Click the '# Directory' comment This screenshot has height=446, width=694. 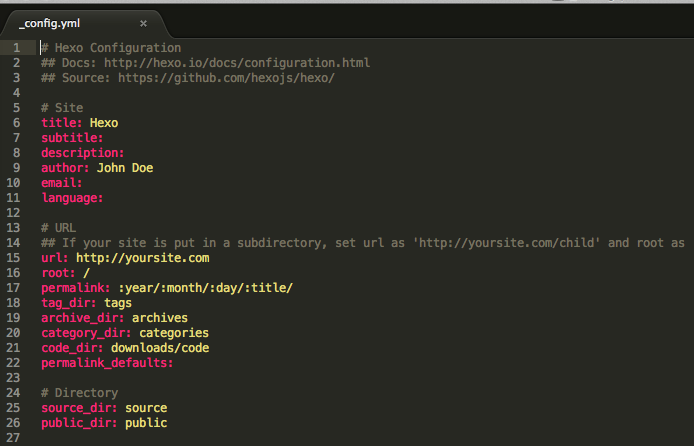(79, 393)
